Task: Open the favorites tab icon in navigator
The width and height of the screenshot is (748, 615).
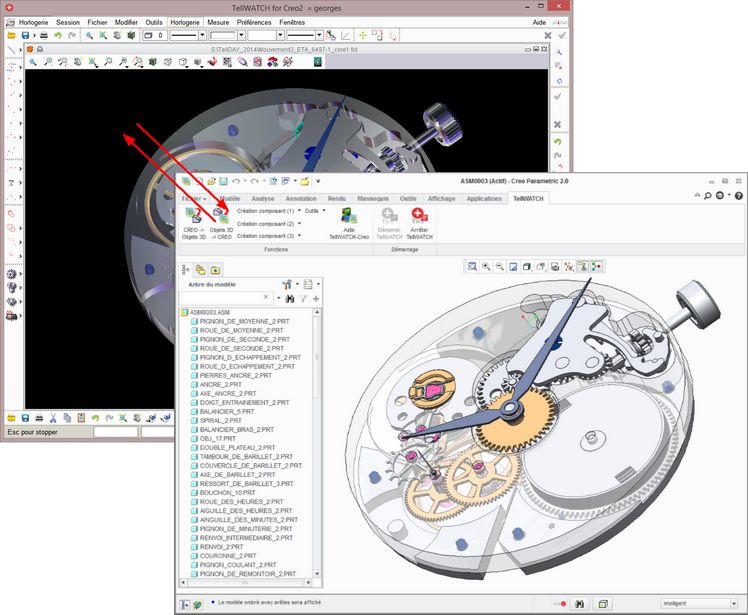Action: coord(215,270)
